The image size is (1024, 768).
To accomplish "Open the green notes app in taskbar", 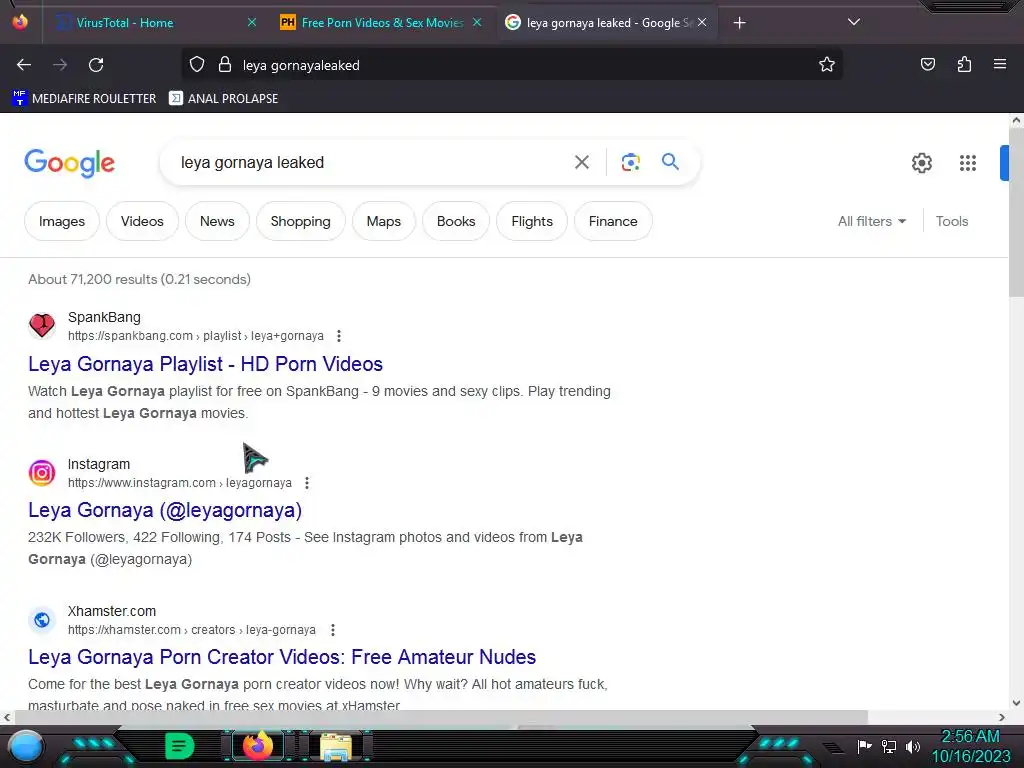I will tap(180, 746).
